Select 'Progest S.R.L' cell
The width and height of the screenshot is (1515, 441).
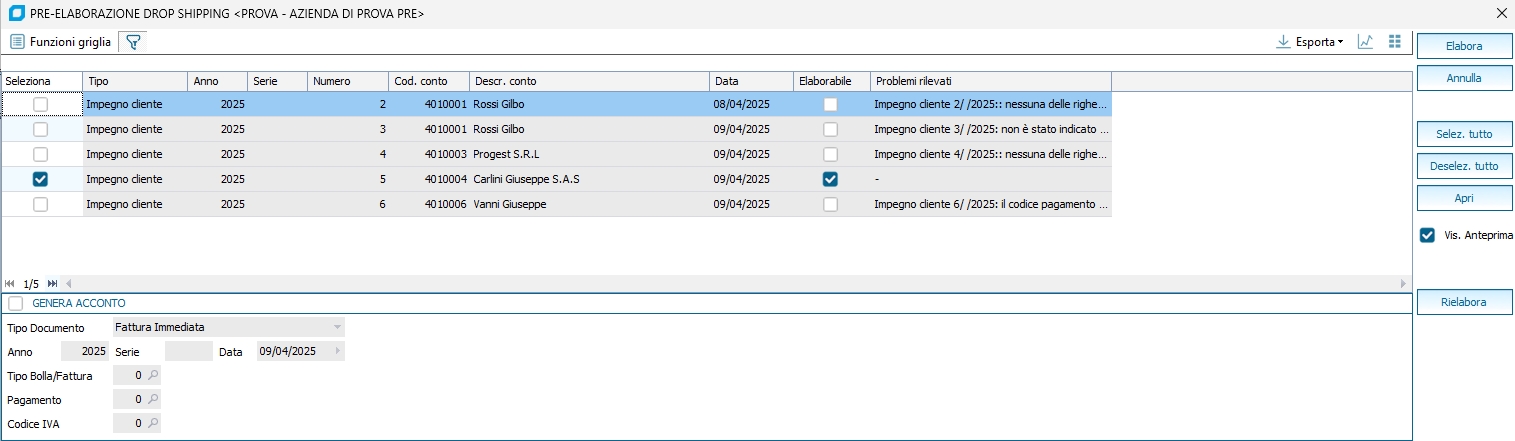pyautogui.click(x=590, y=154)
